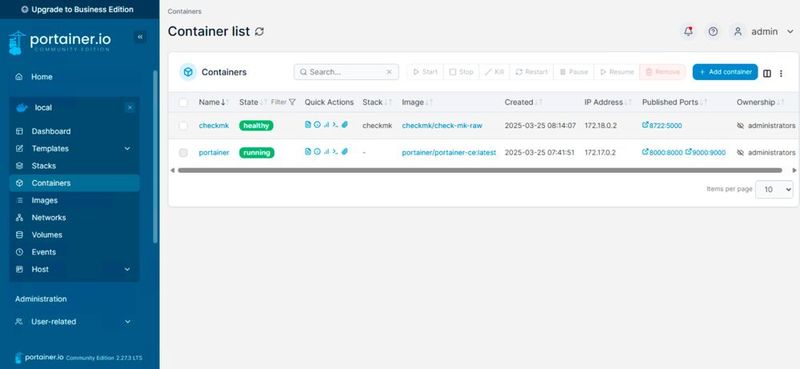Tick the select-all containers checkbox
This screenshot has height=369, width=800.
coord(183,103)
